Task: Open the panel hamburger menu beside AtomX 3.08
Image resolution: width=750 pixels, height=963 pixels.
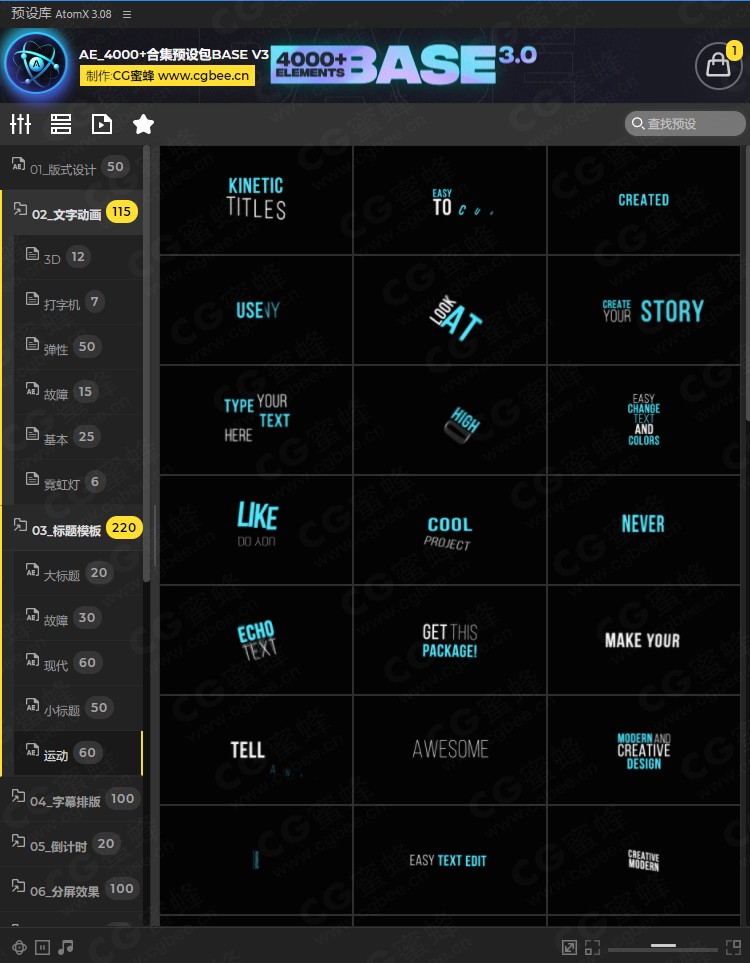Action: 127,14
